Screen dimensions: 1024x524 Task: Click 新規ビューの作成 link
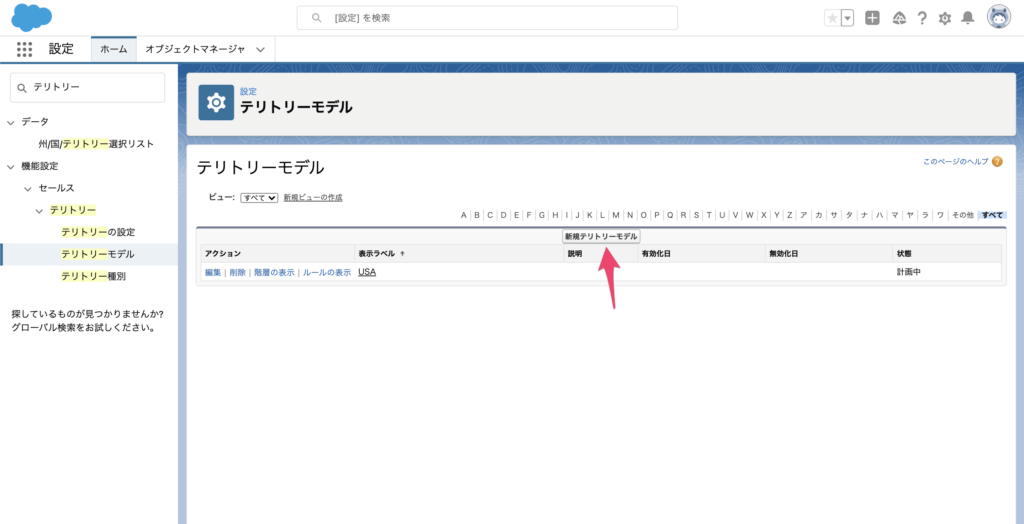(x=313, y=197)
